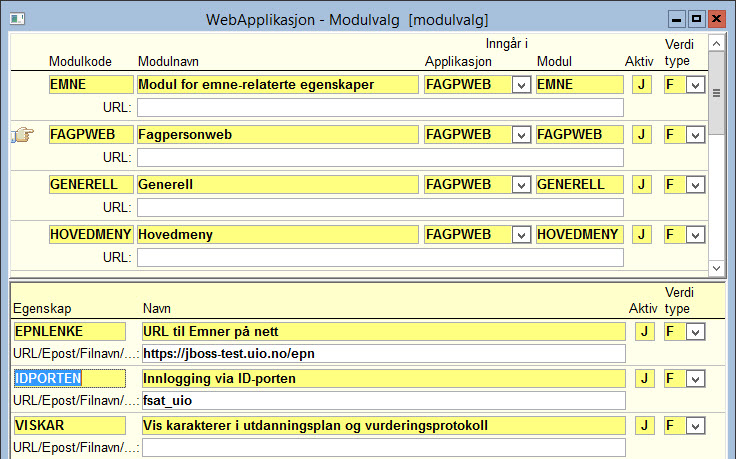The width and height of the screenshot is (736, 459).
Task: Click the VISKAR property field
Action: (69, 425)
